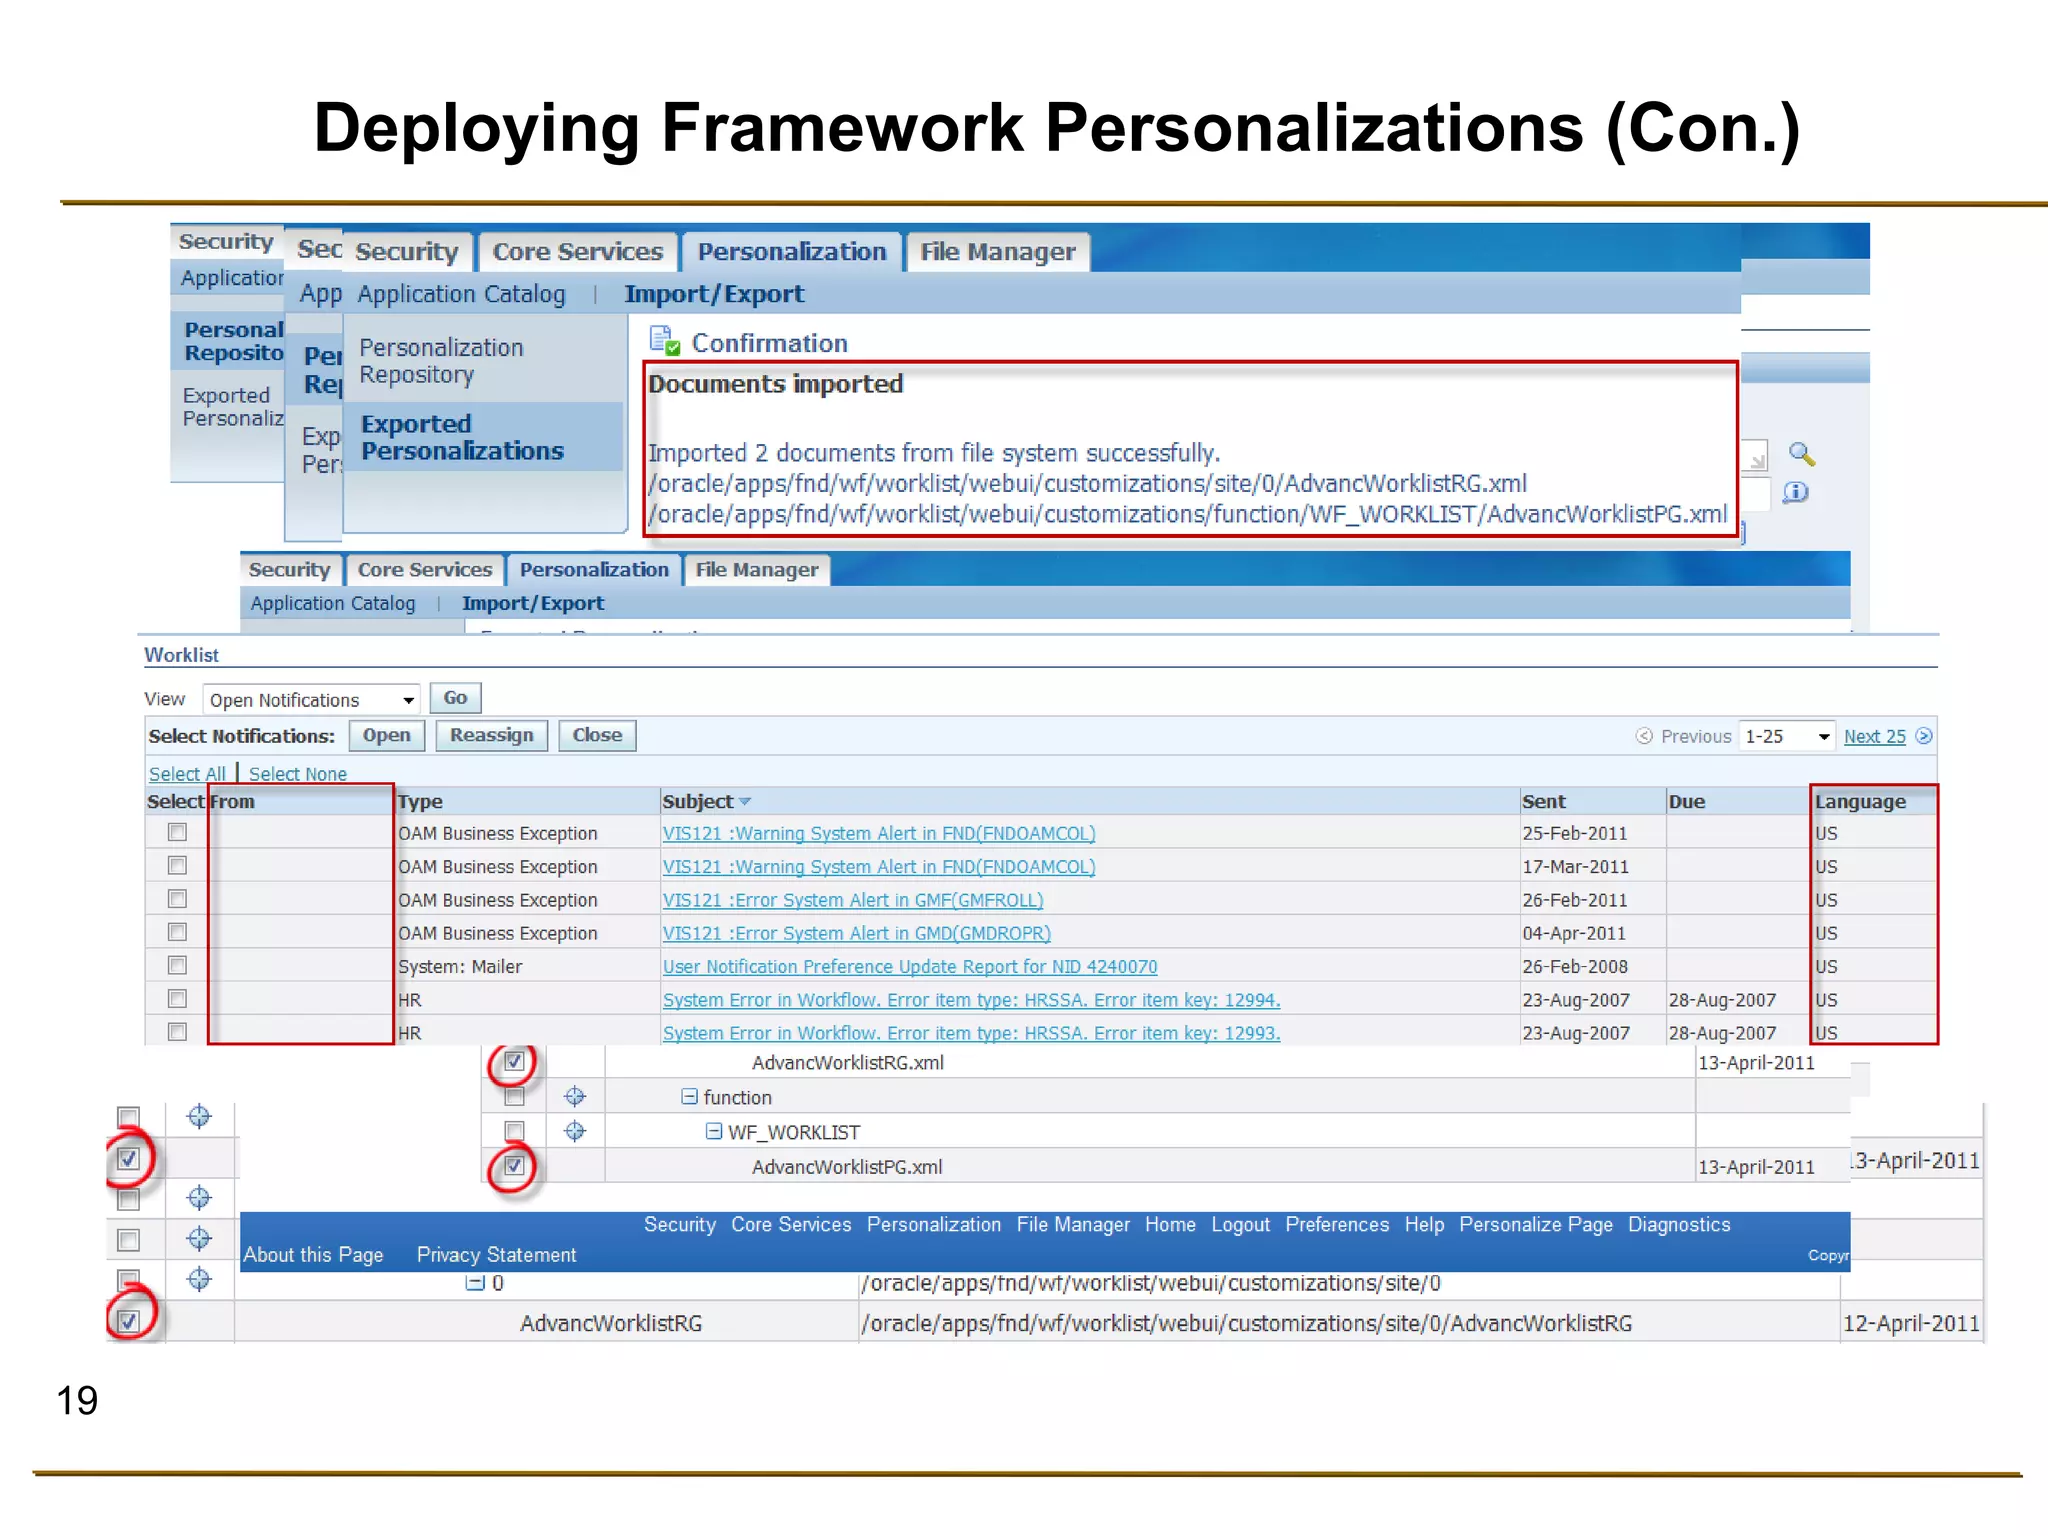The height and width of the screenshot is (1536, 2048).
Task: Click the footer Personalize Page link
Action: pyautogui.click(x=1536, y=1225)
